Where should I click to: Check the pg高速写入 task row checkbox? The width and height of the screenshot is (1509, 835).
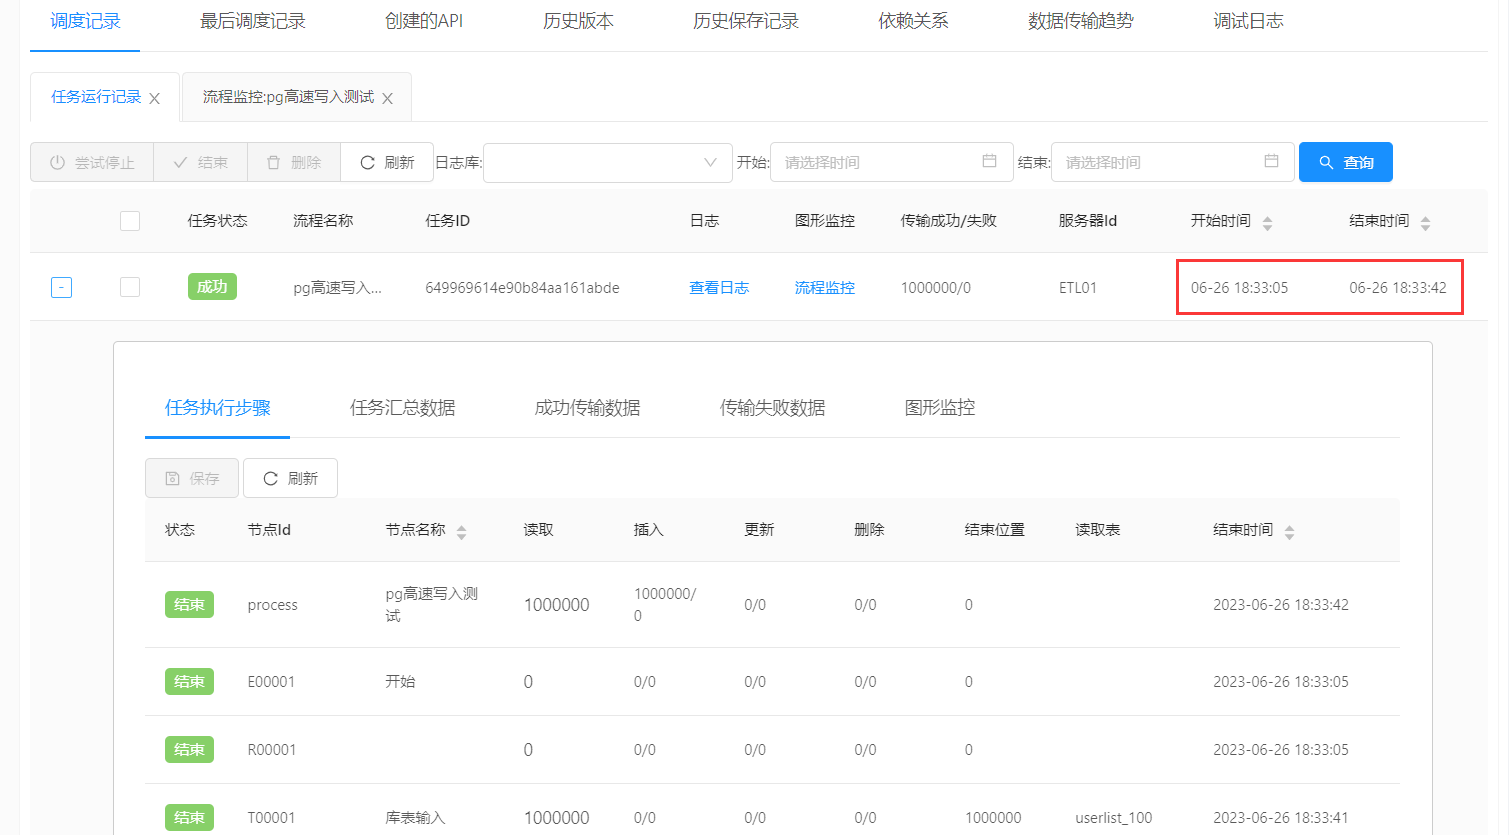130,287
